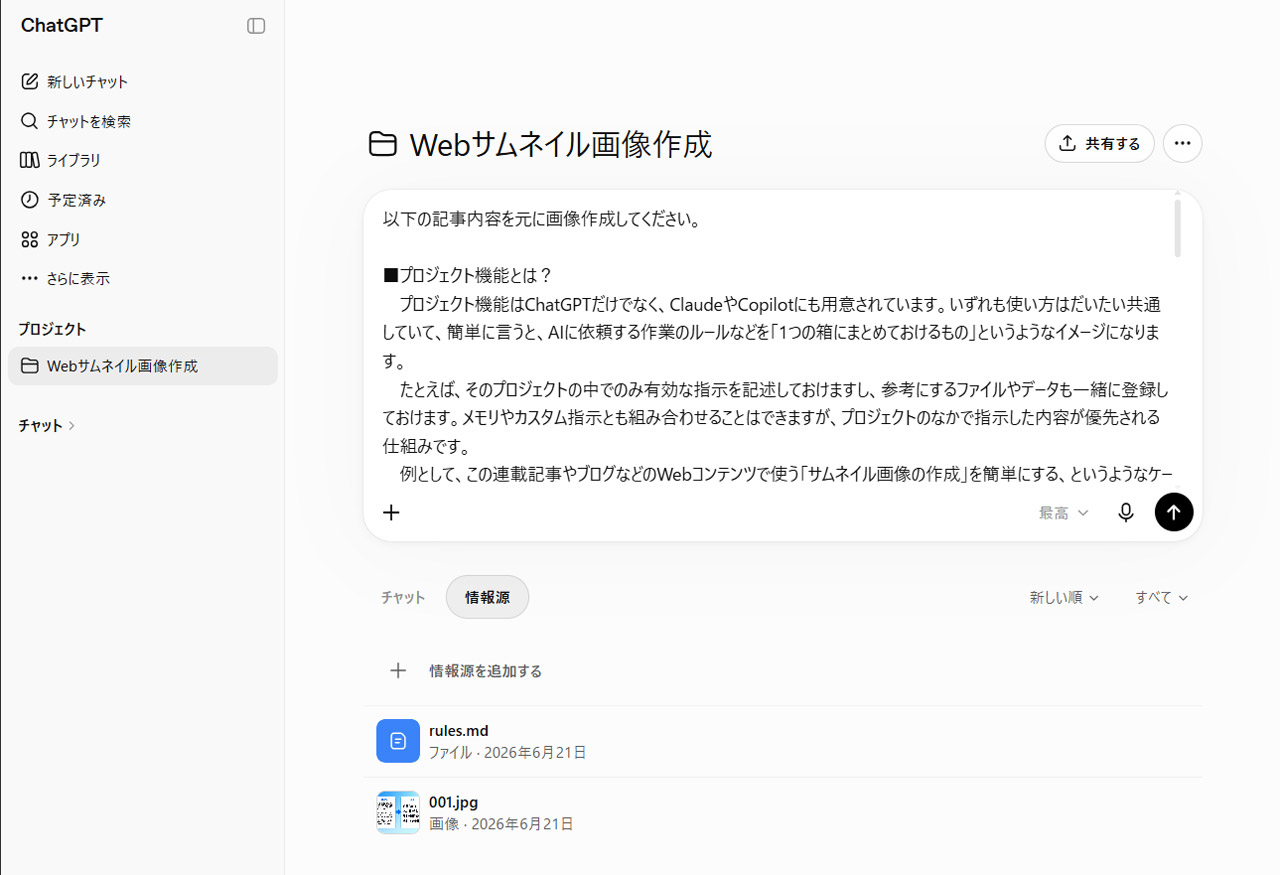Click the grid icon beside アプリ
1280x875 pixels.
tap(29, 240)
